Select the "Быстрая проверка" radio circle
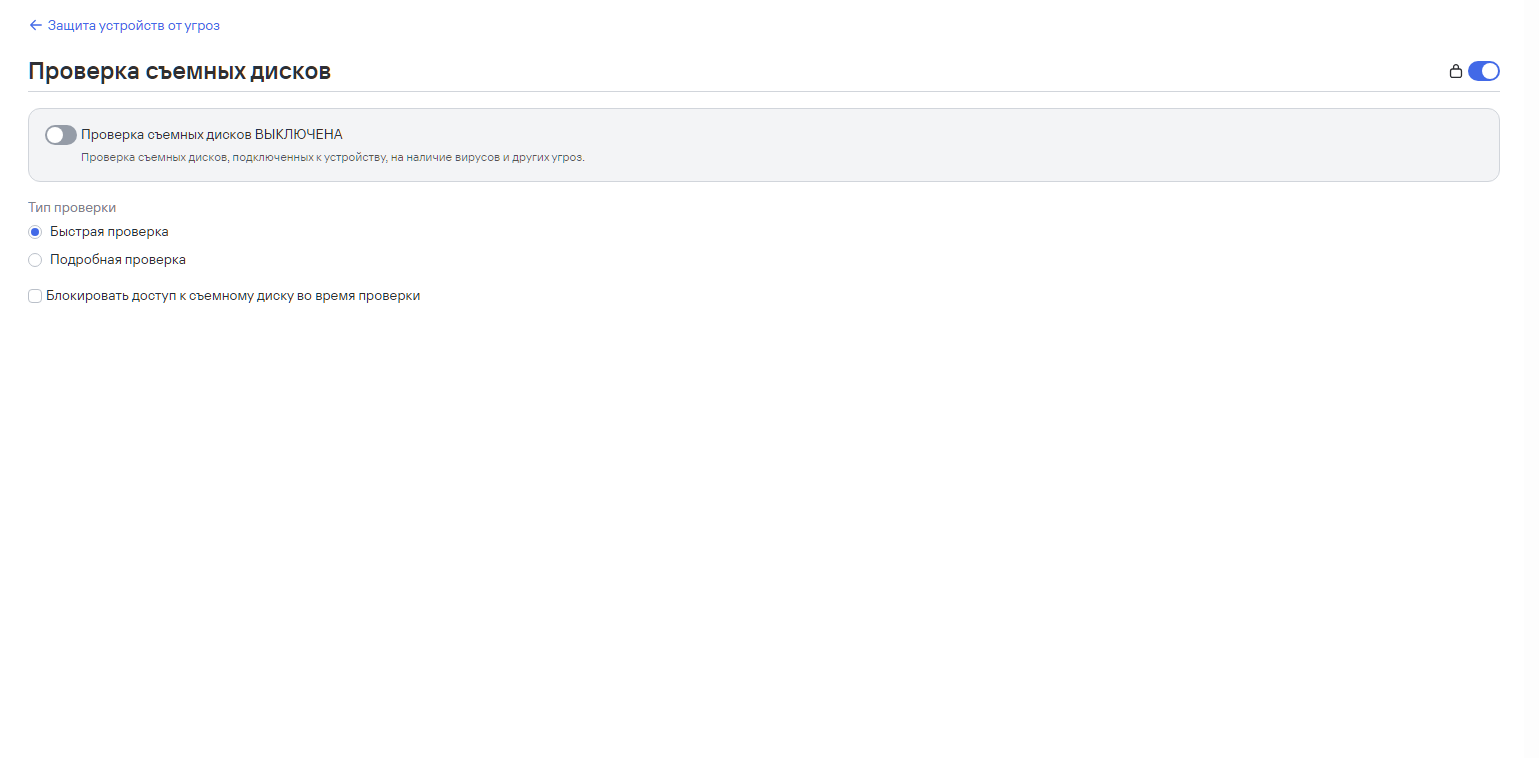This screenshot has width=1539, height=758. click(35, 232)
